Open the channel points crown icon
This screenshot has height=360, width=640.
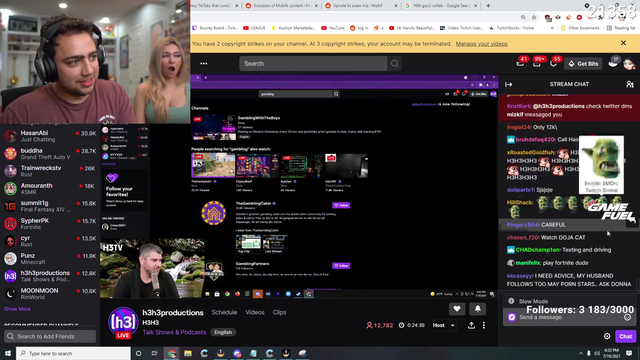613,63
